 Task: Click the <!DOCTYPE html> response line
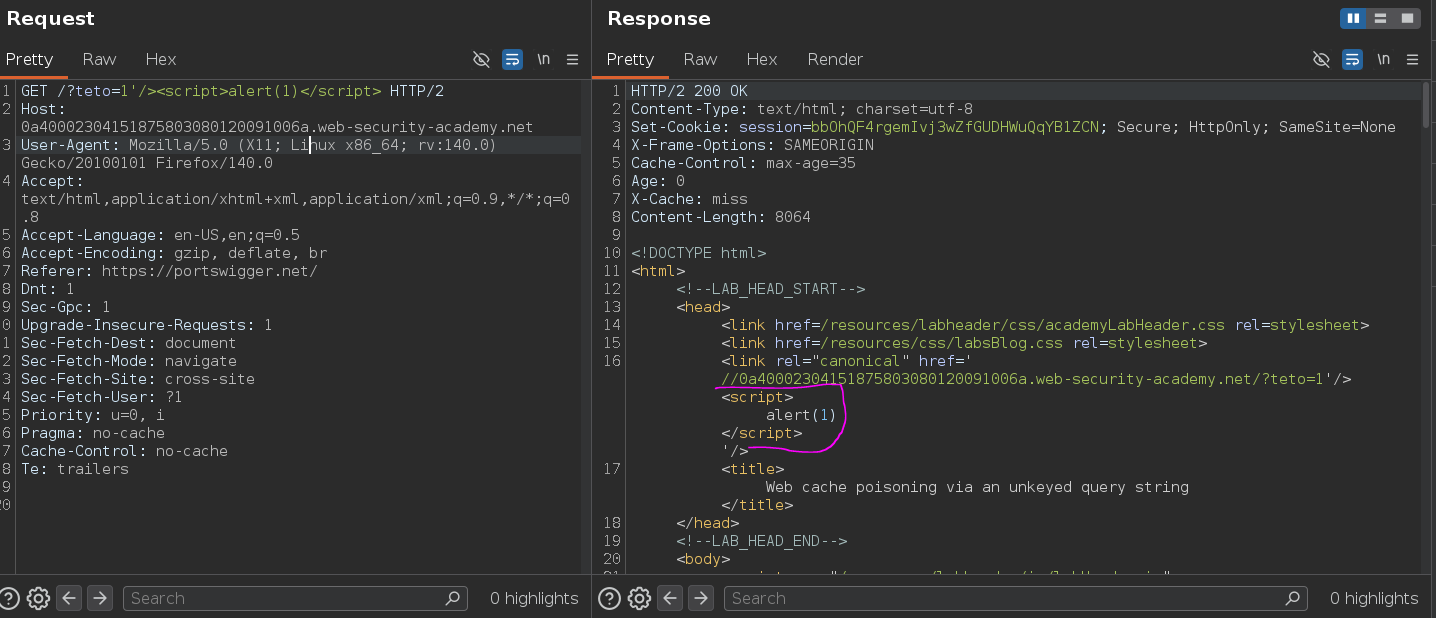[x=698, y=253]
